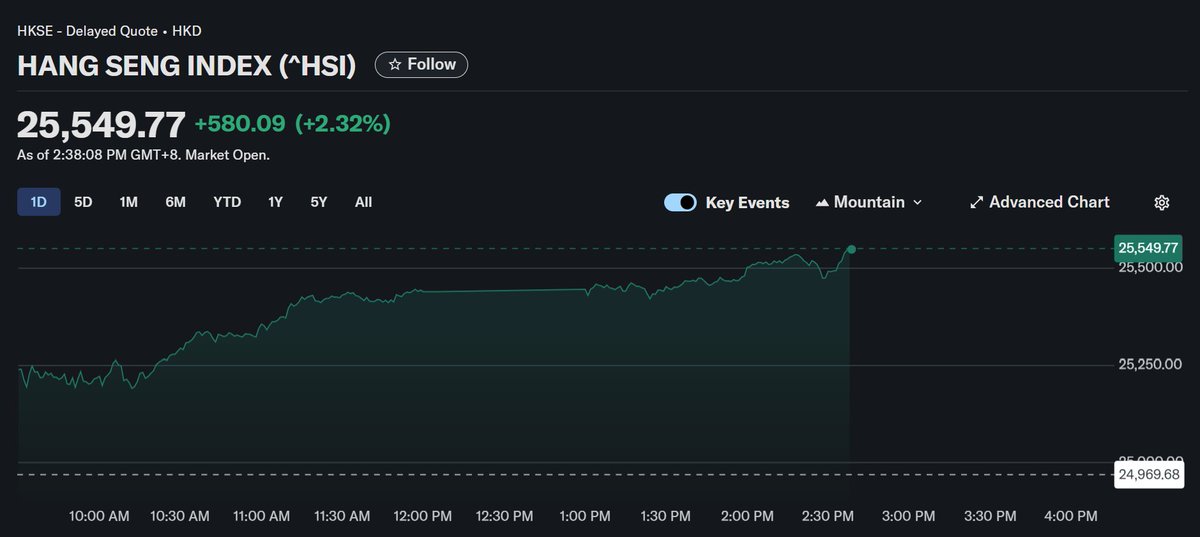Click the 25,500.00 axis label
The width and height of the screenshot is (1200, 537).
tap(1150, 268)
